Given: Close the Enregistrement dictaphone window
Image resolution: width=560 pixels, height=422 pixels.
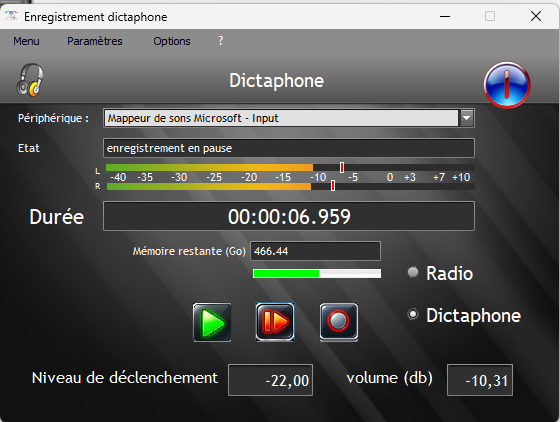Looking at the screenshot, I should [536, 16].
